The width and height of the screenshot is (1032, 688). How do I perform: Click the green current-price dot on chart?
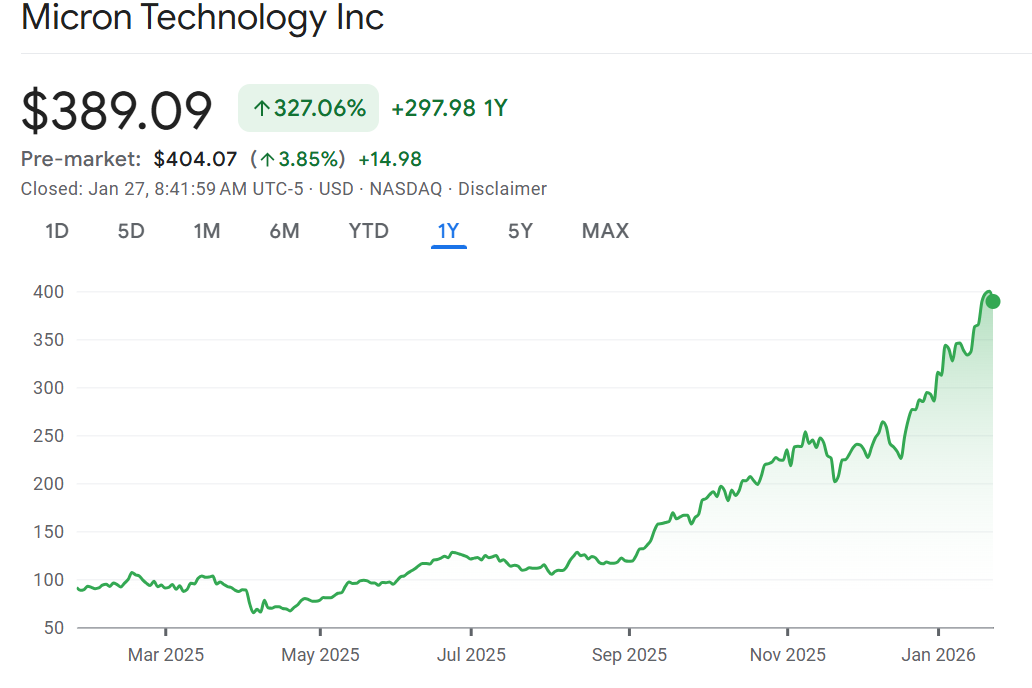tap(993, 301)
